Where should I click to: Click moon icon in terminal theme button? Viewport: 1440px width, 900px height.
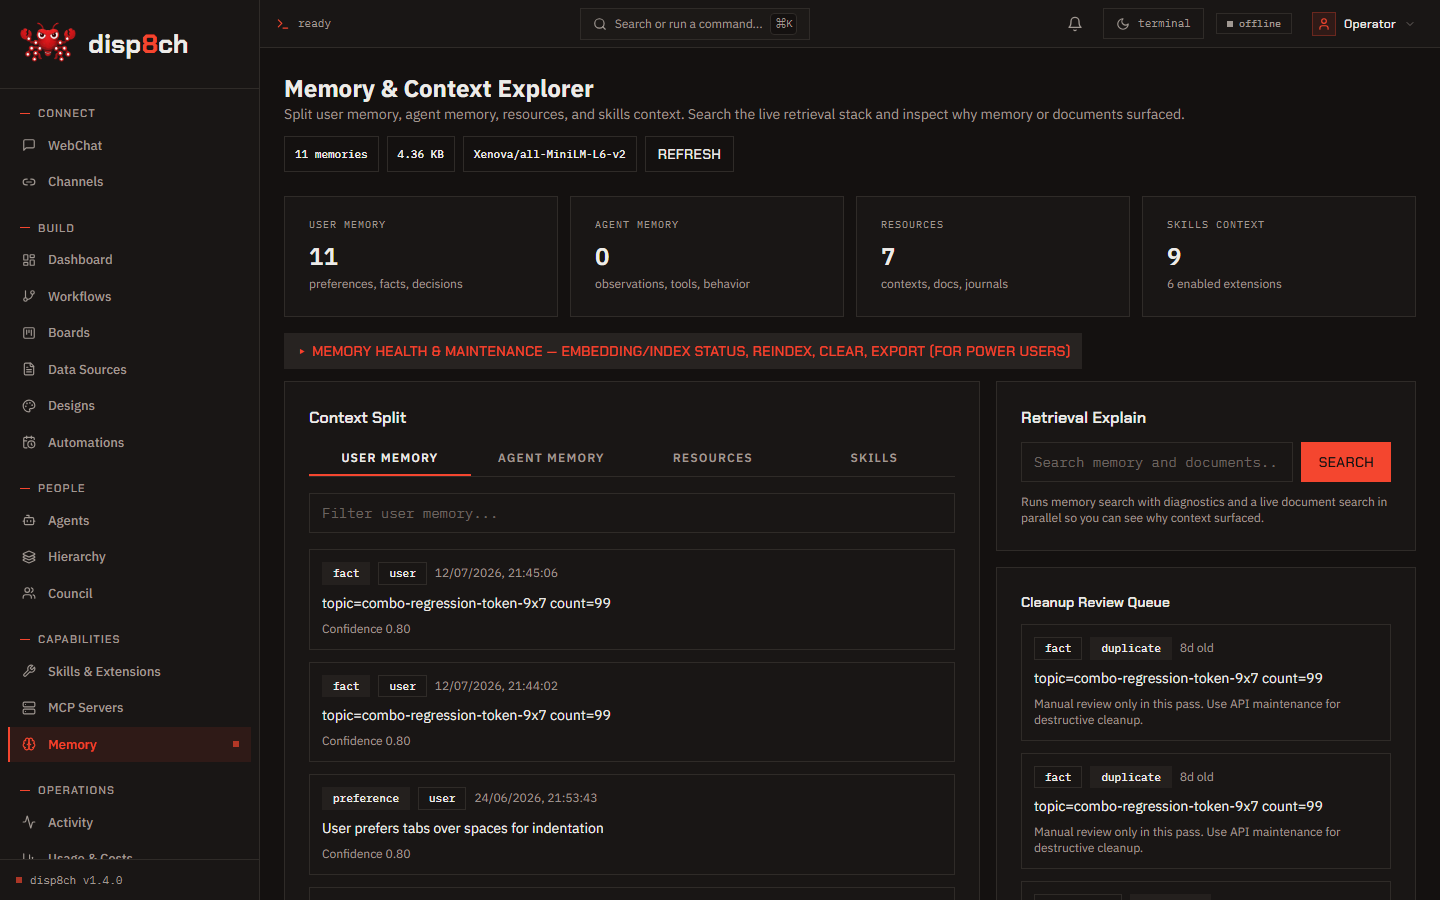[x=1123, y=24]
